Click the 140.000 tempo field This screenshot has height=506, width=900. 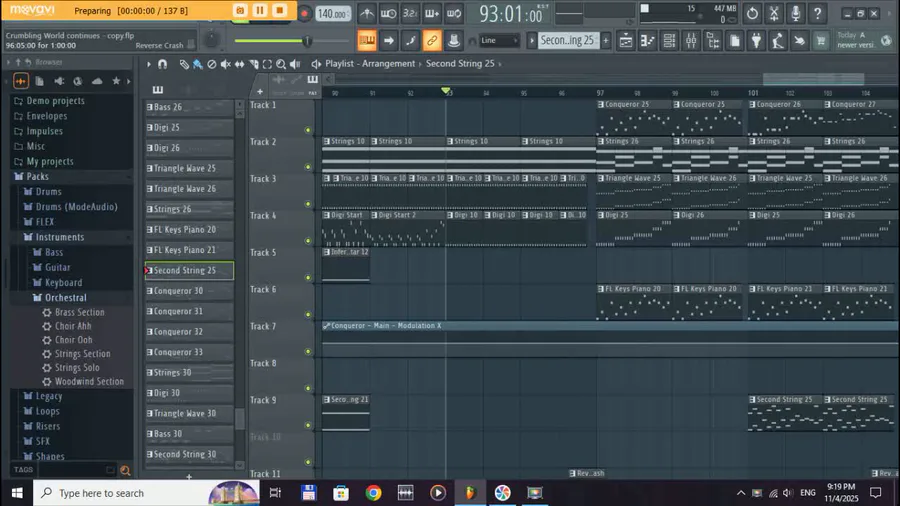tap(333, 14)
